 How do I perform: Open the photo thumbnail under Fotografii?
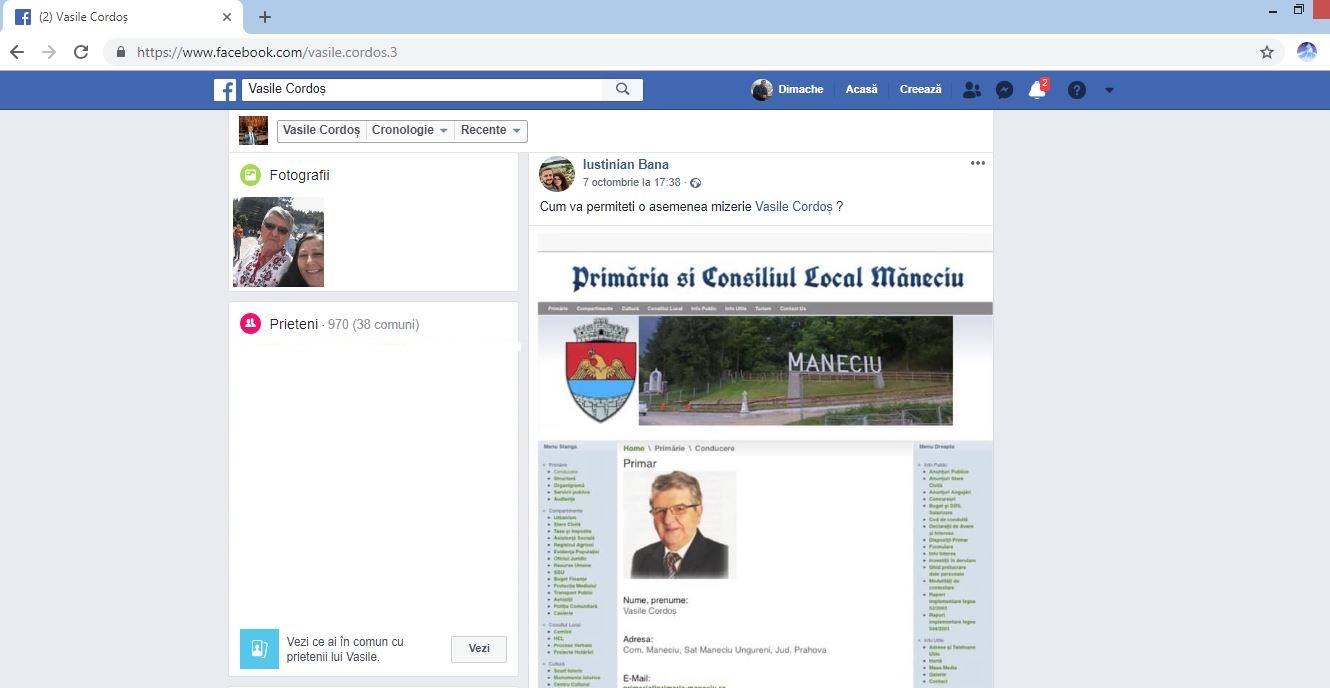coord(278,242)
